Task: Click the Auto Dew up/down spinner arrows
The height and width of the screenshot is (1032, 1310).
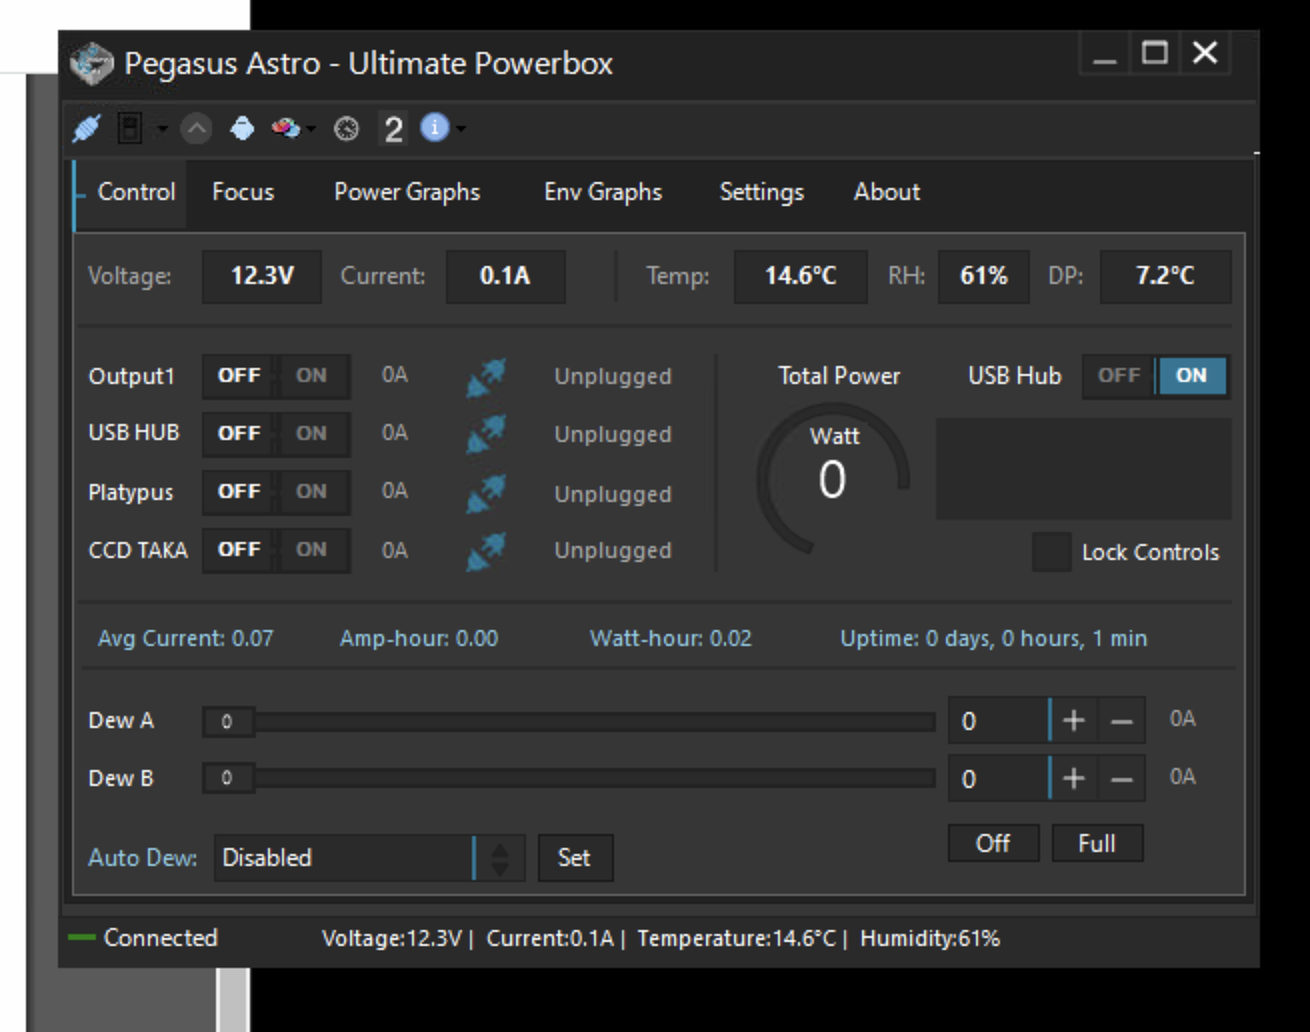Action: (x=500, y=858)
